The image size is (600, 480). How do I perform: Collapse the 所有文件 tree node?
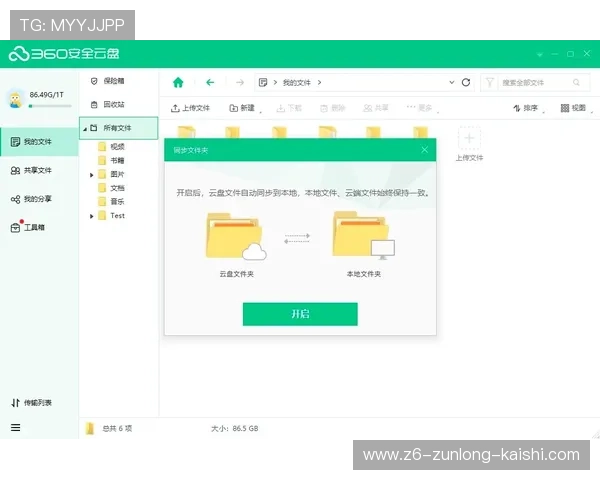tap(85, 129)
